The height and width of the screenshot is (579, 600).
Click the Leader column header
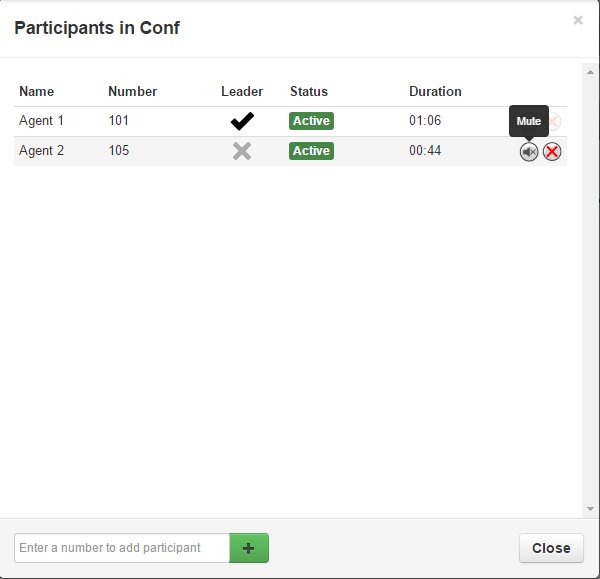tap(242, 91)
